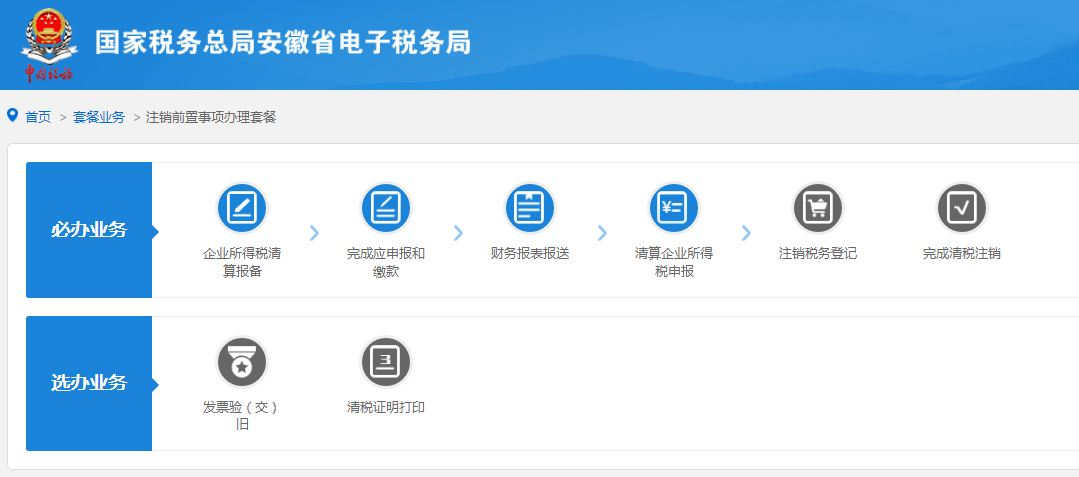The width and height of the screenshot is (1079, 477).
Task: Click the 完成清税注销 label
Action: [961, 253]
